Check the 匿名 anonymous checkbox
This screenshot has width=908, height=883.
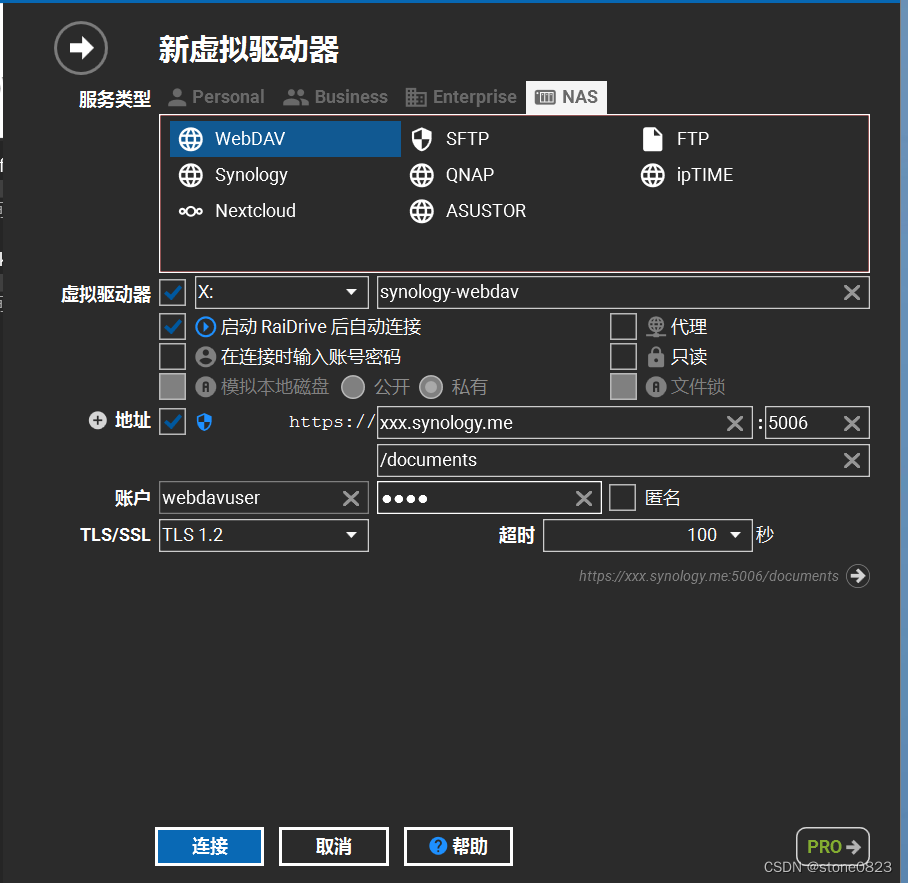click(x=623, y=497)
